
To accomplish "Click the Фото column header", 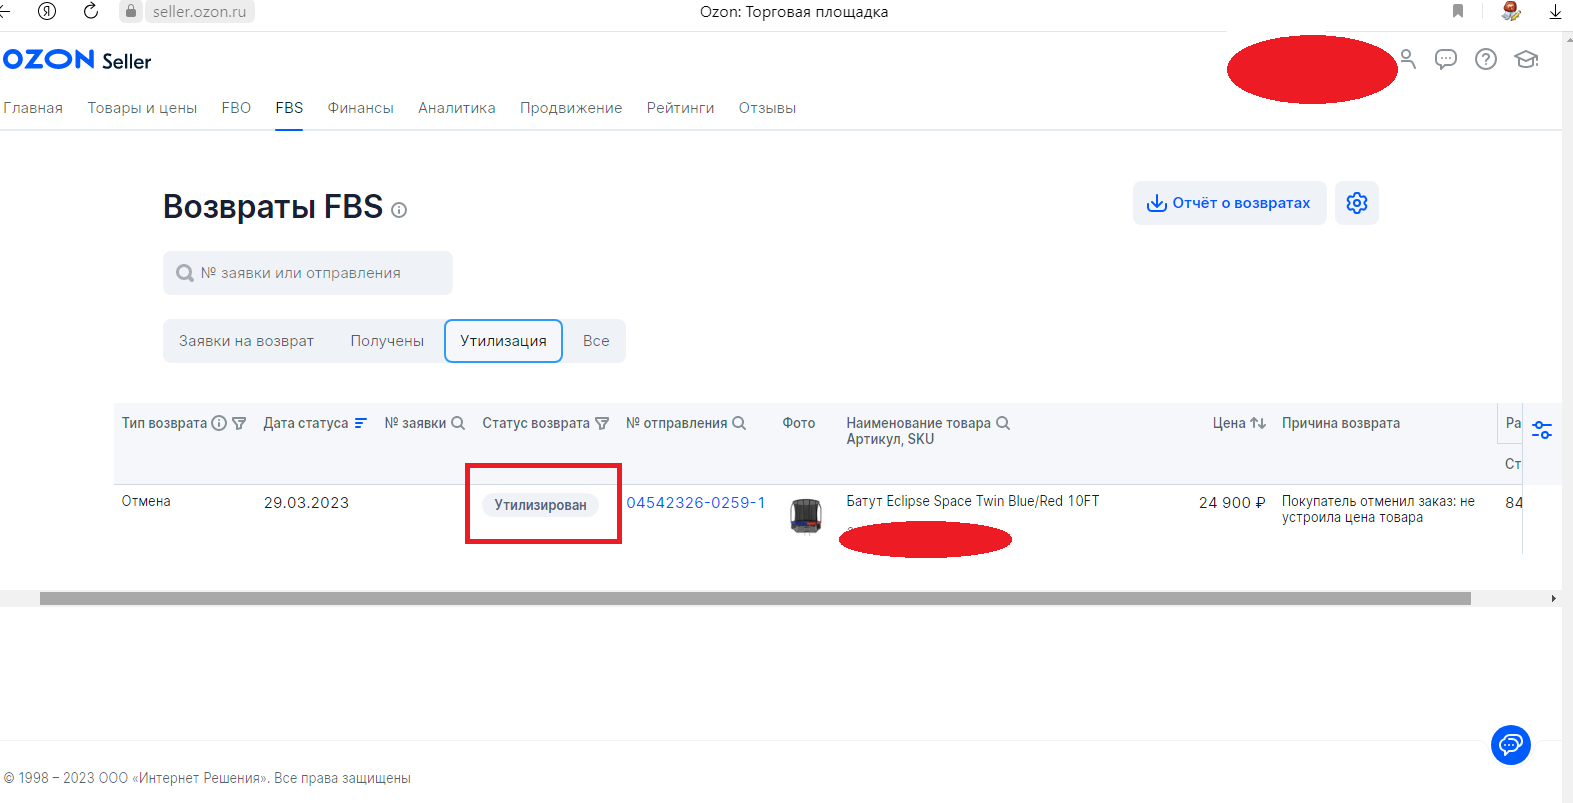I will click(x=799, y=423).
